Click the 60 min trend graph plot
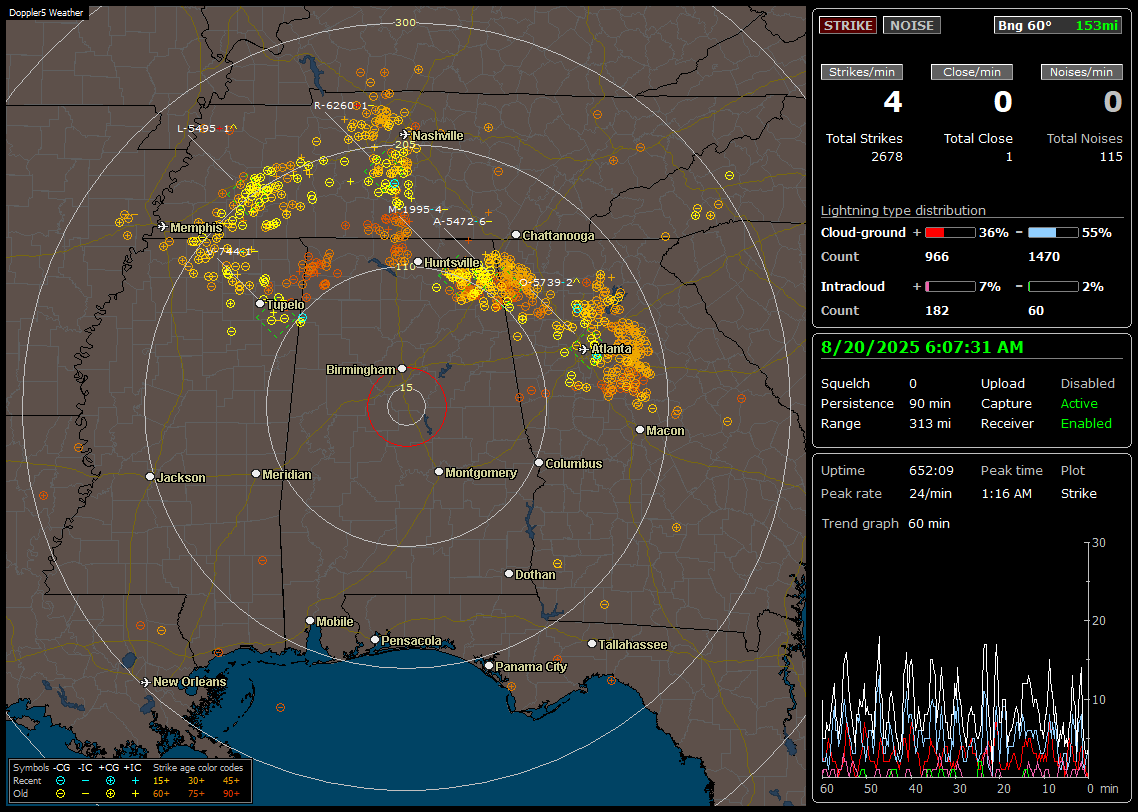Screen dimensions: 1138x812 point(956,660)
